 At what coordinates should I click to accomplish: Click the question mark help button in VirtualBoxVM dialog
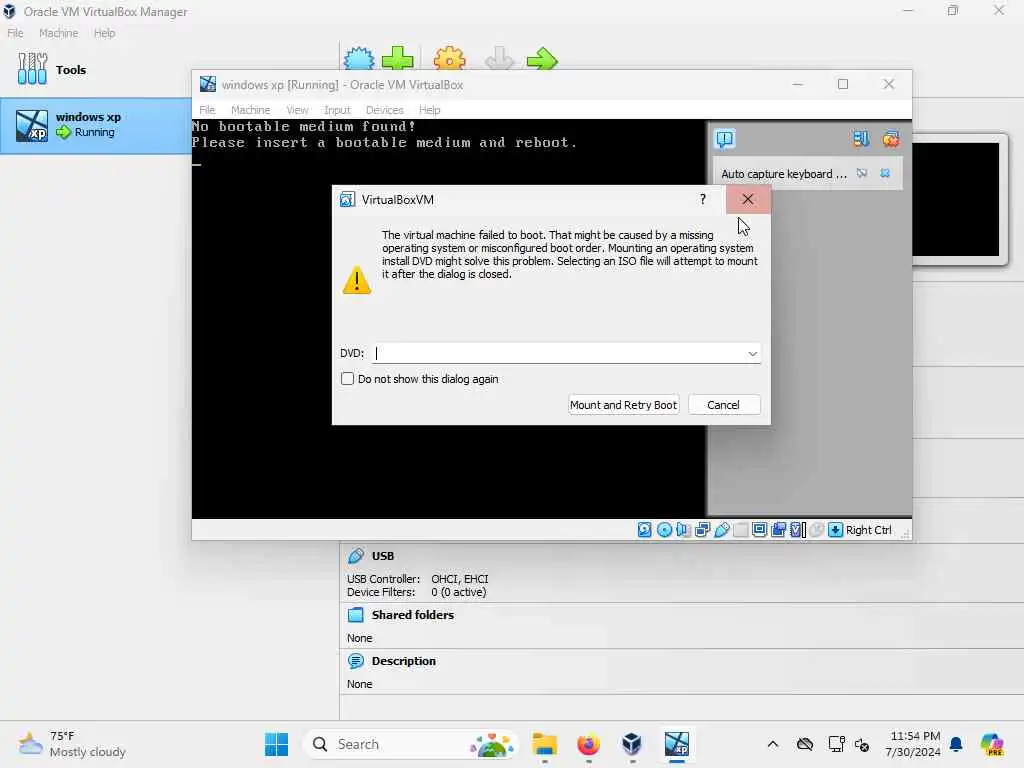[703, 199]
